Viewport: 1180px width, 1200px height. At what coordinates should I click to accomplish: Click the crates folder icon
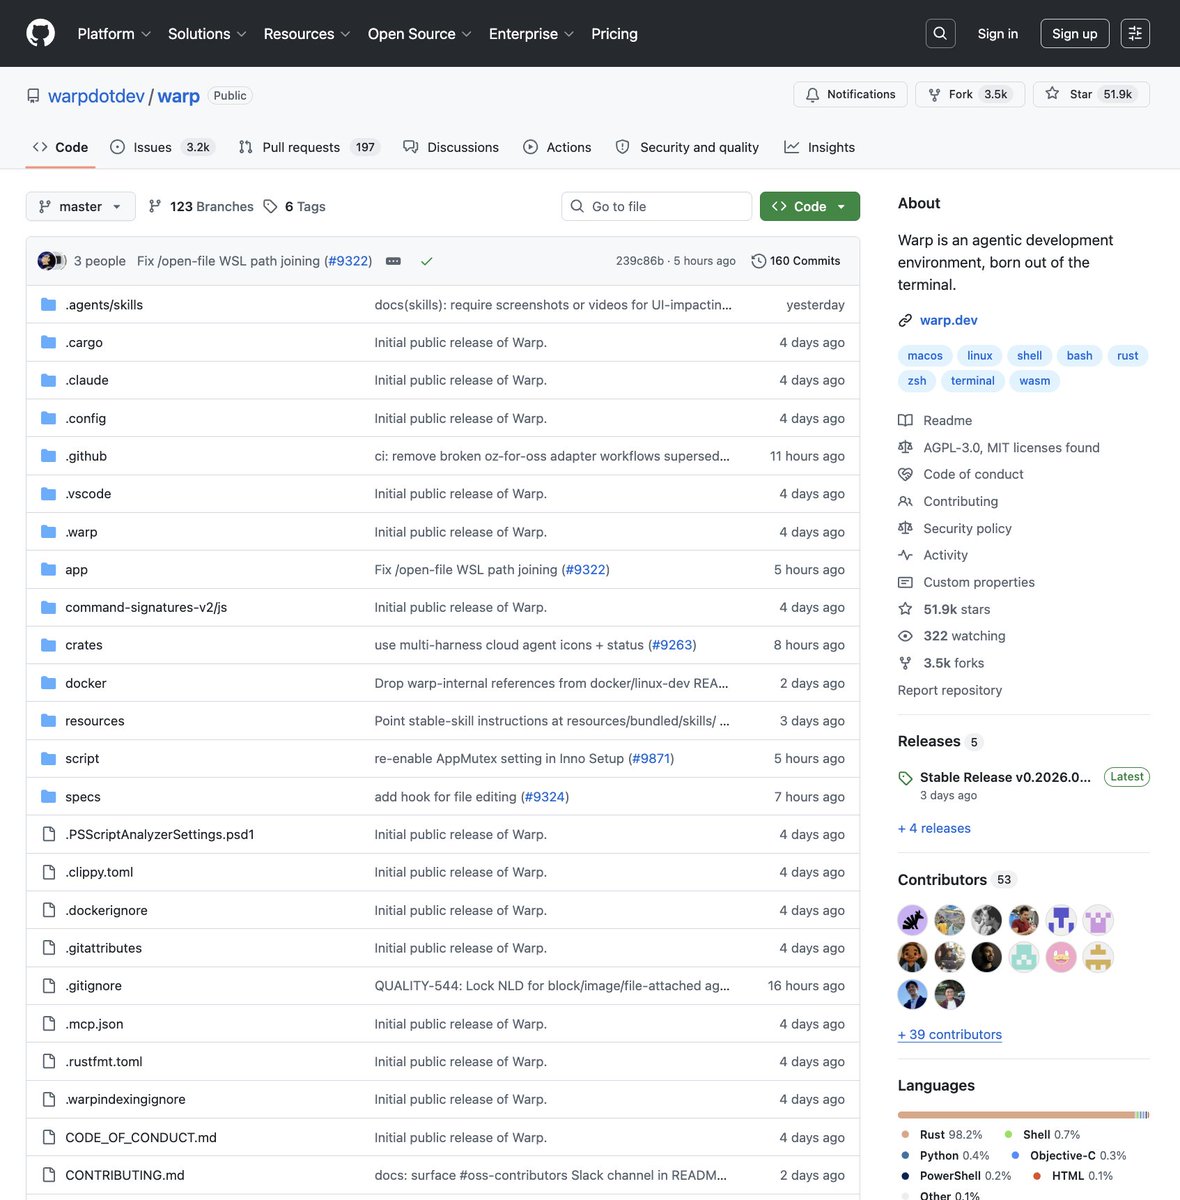coord(48,645)
